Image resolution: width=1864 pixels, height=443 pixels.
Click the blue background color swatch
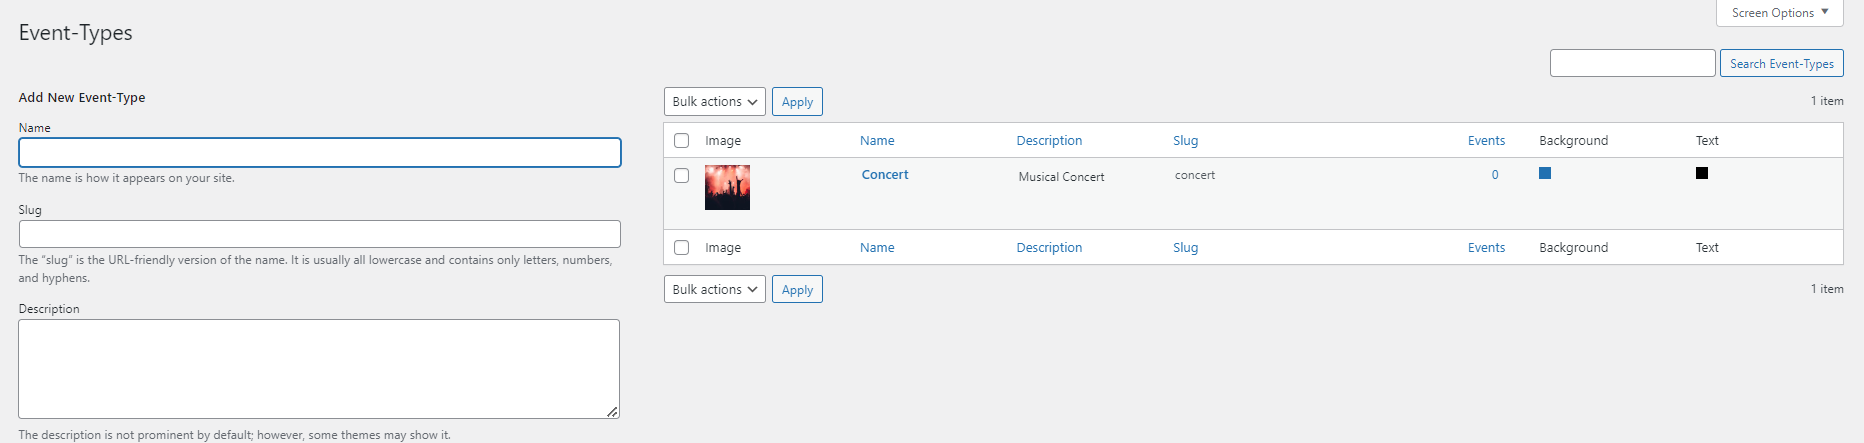pyautogui.click(x=1545, y=173)
